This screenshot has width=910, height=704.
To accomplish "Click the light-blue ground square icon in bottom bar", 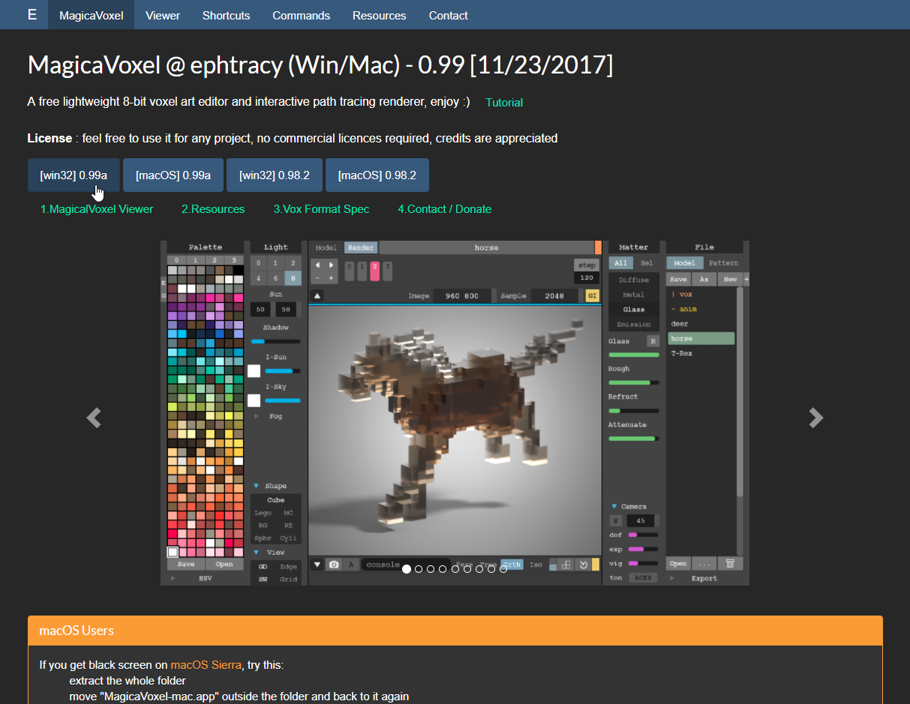I will click(552, 566).
